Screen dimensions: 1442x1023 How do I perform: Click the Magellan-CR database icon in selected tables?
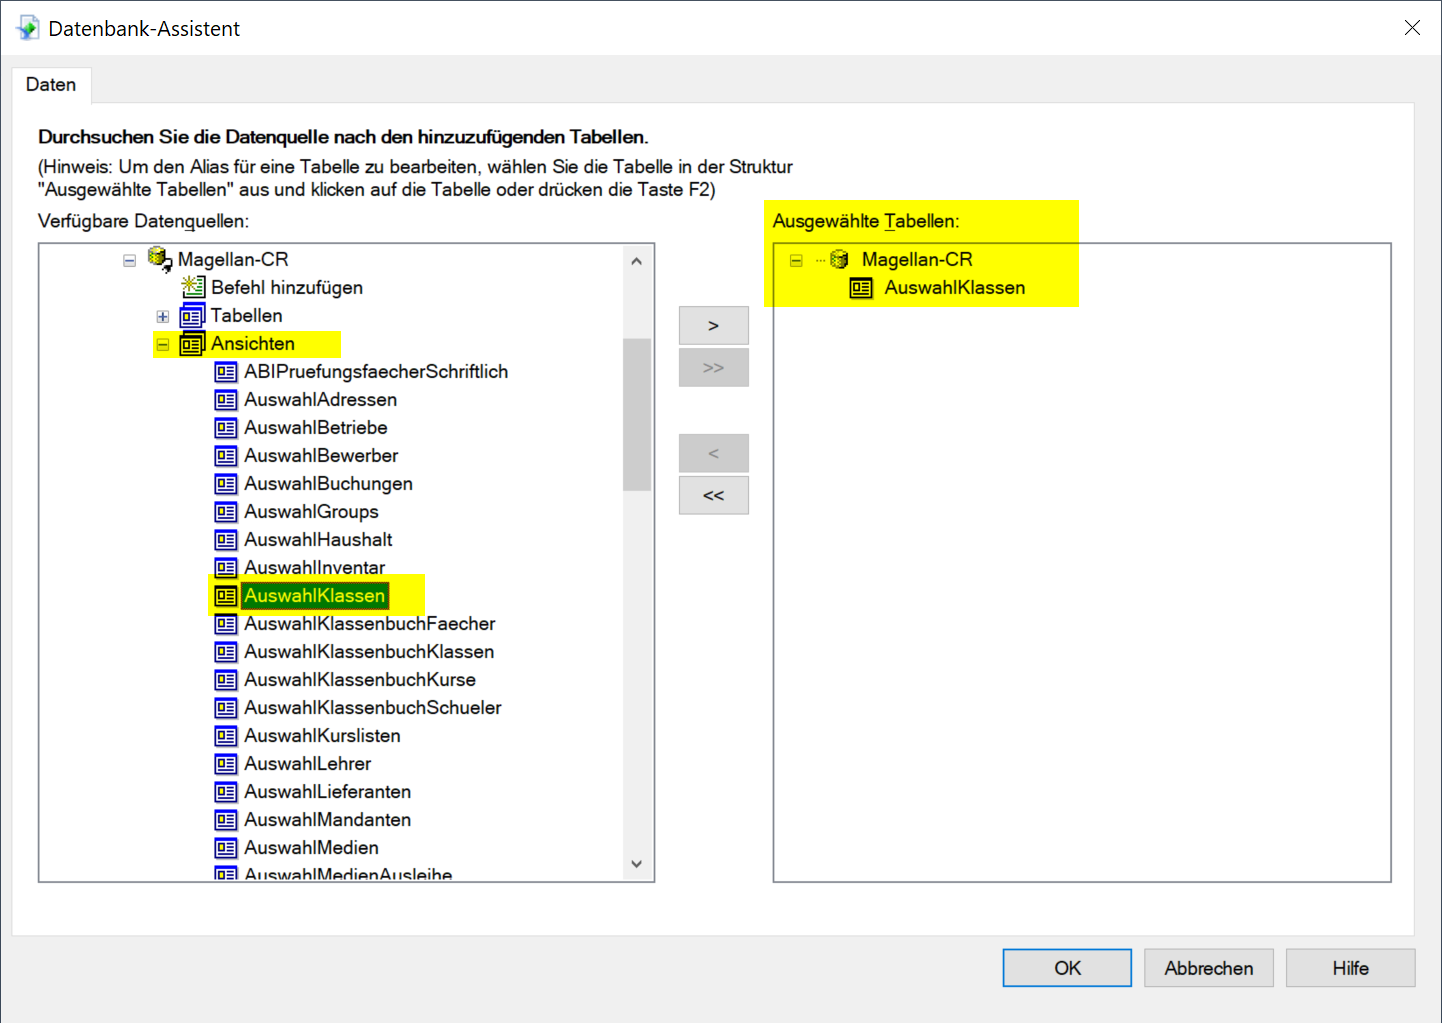click(840, 260)
